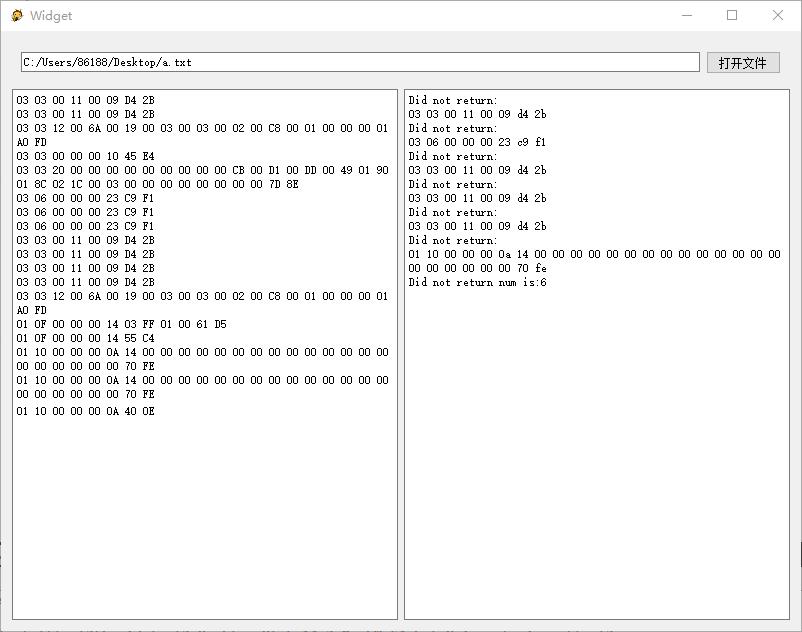Screen dimensions: 802x632
Task: Select line '03 03 00 00 00 10 45 E4'
Action: click(85, 156)
